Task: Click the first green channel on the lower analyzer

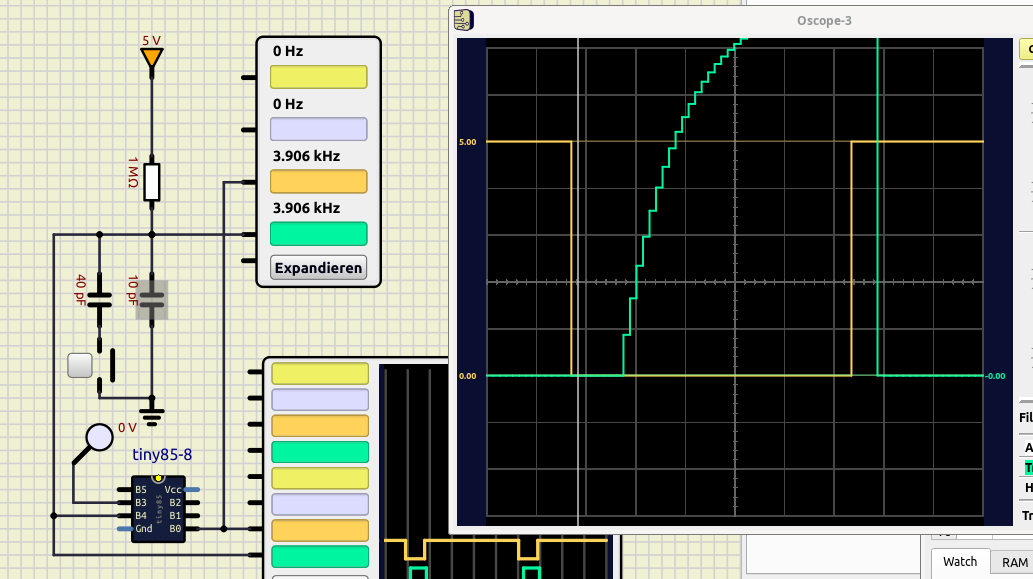Action: point(320,451)
